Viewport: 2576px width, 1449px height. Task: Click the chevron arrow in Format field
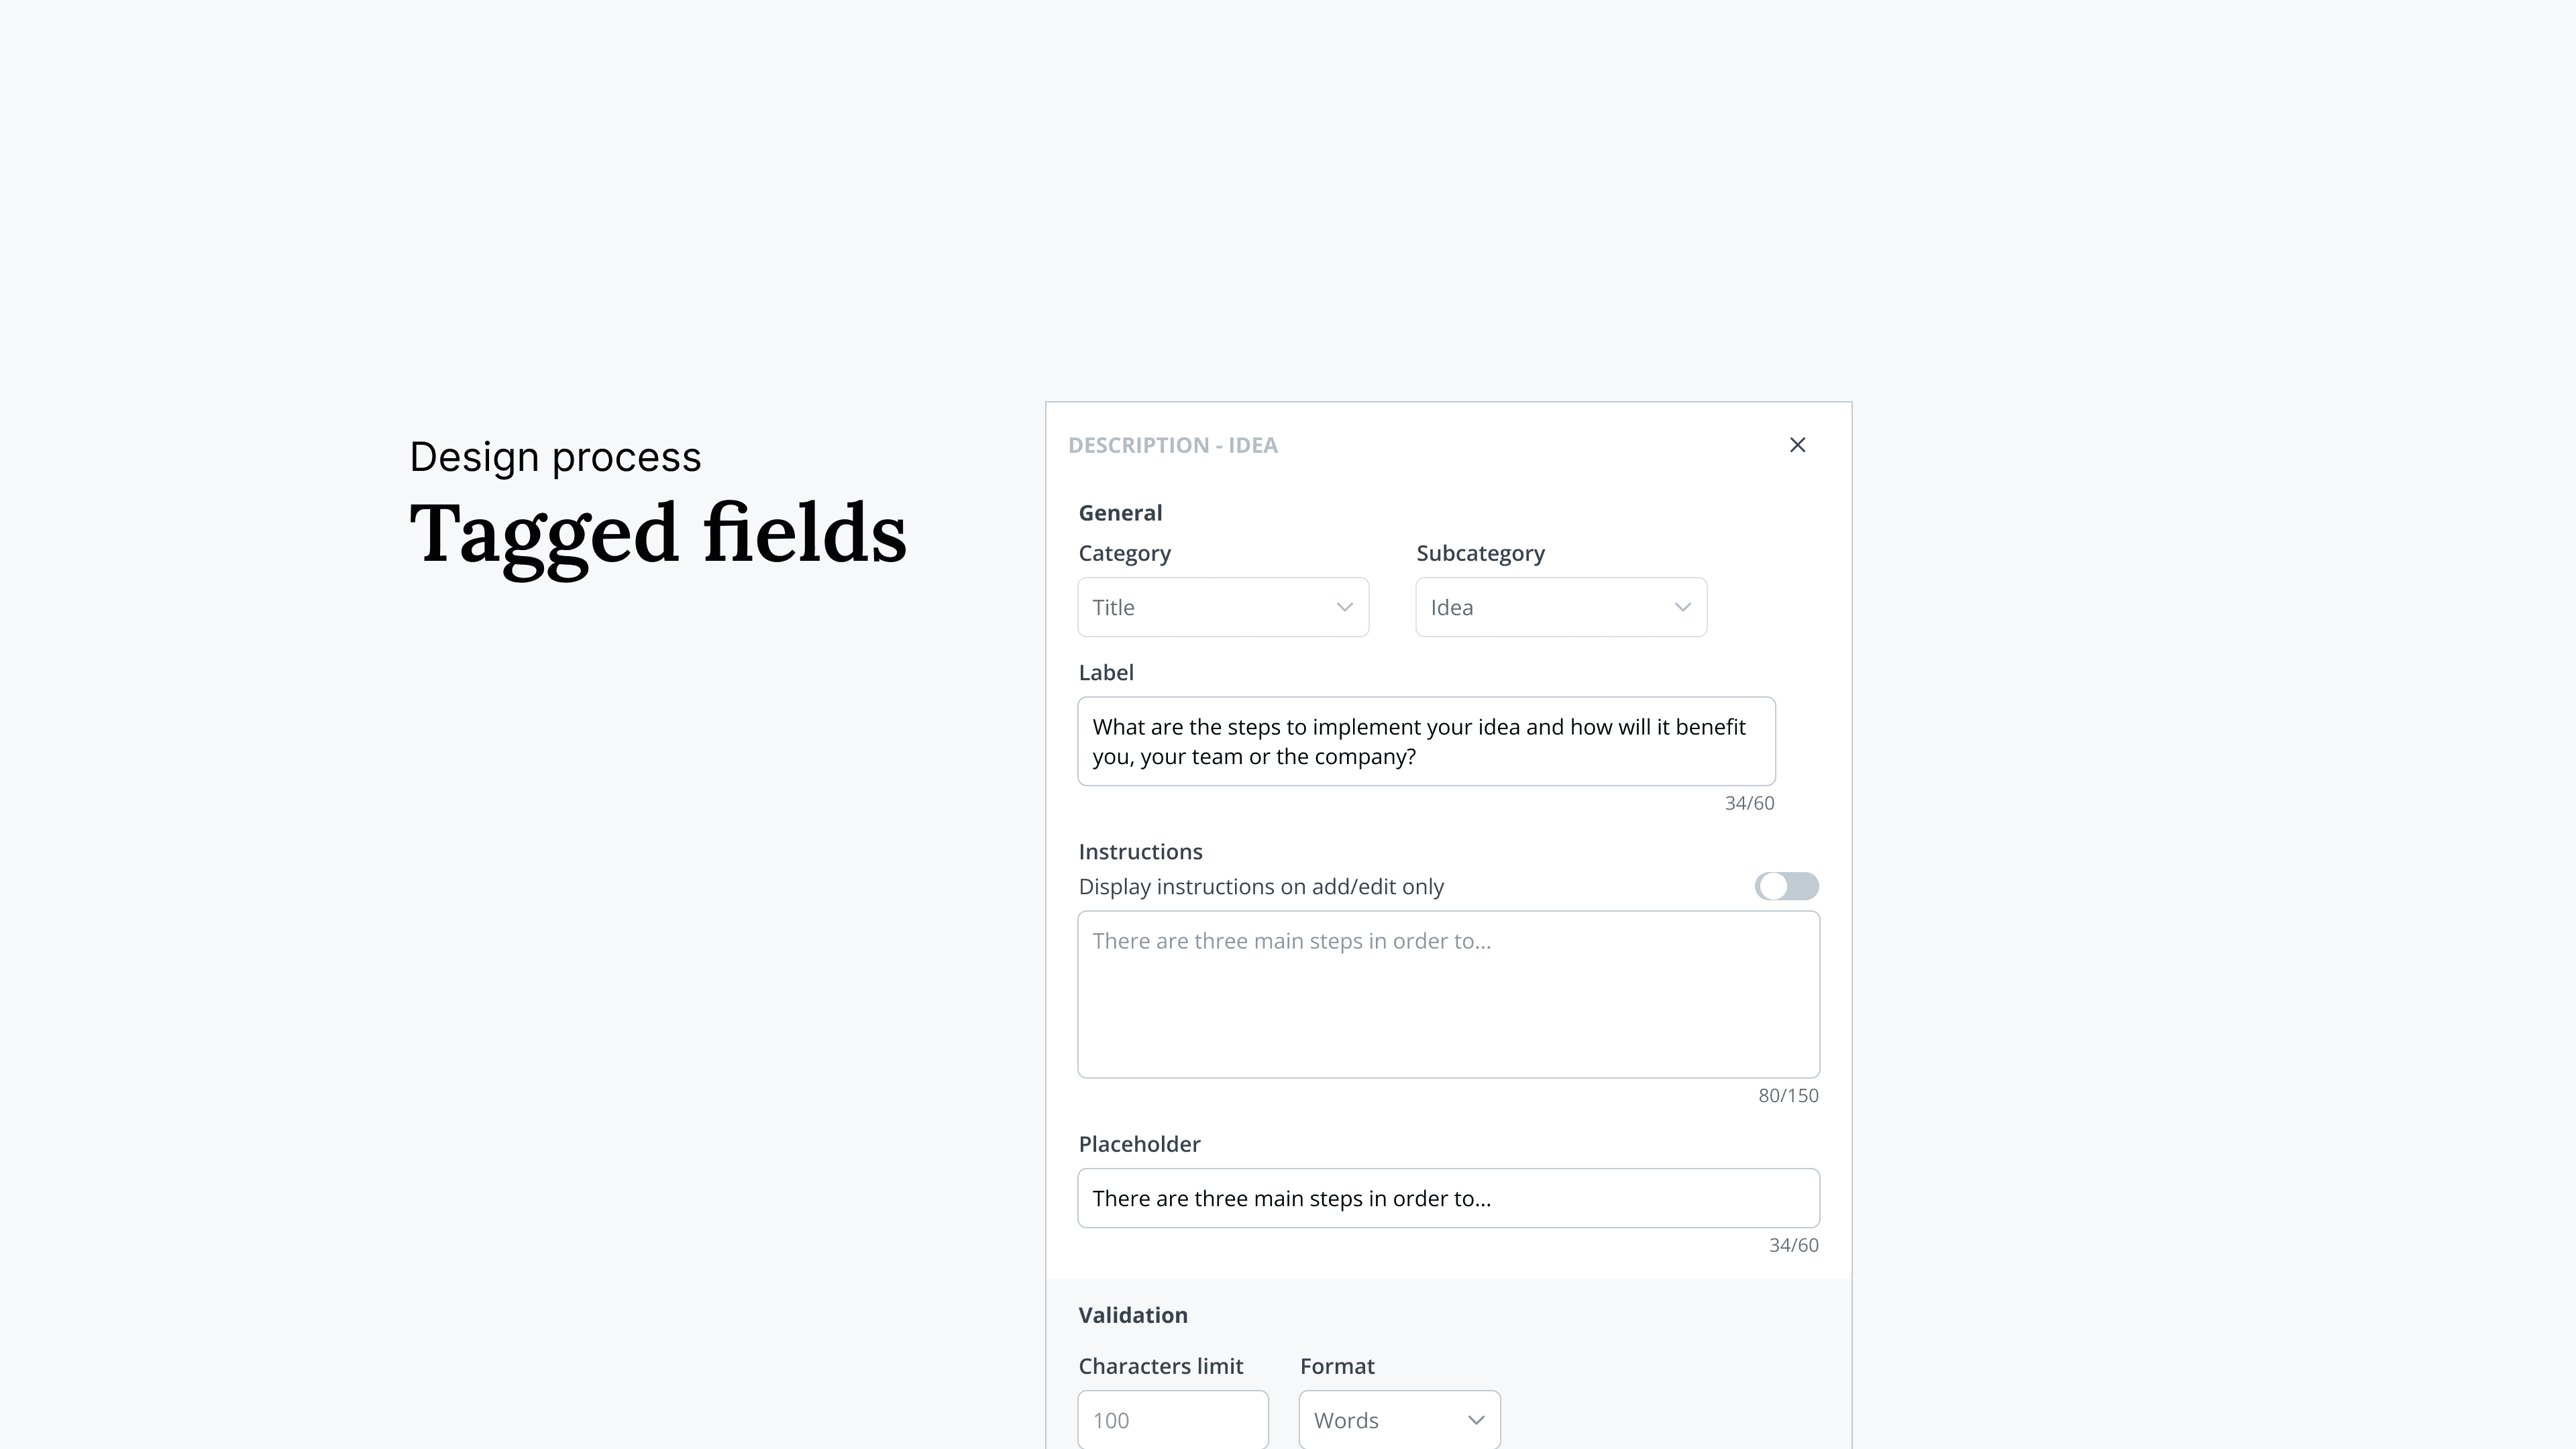pos(1475,1420)
